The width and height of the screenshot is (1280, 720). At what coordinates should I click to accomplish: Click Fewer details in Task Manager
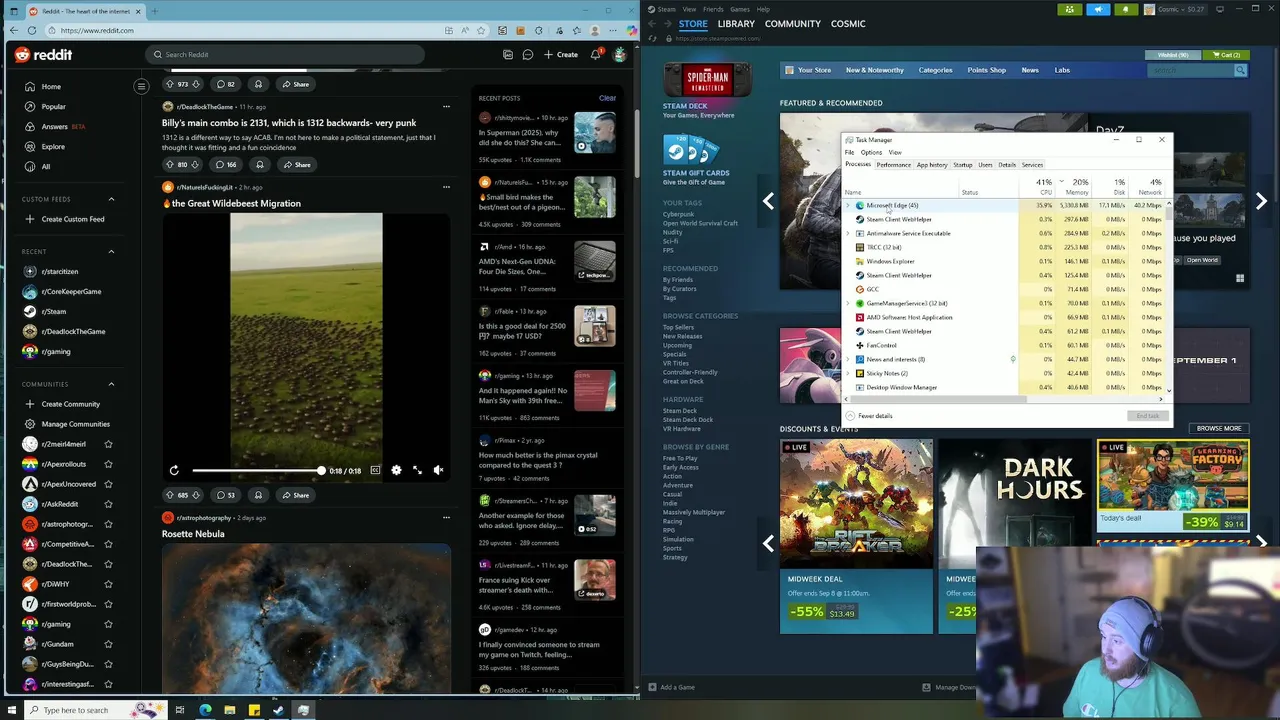point(870,416)
